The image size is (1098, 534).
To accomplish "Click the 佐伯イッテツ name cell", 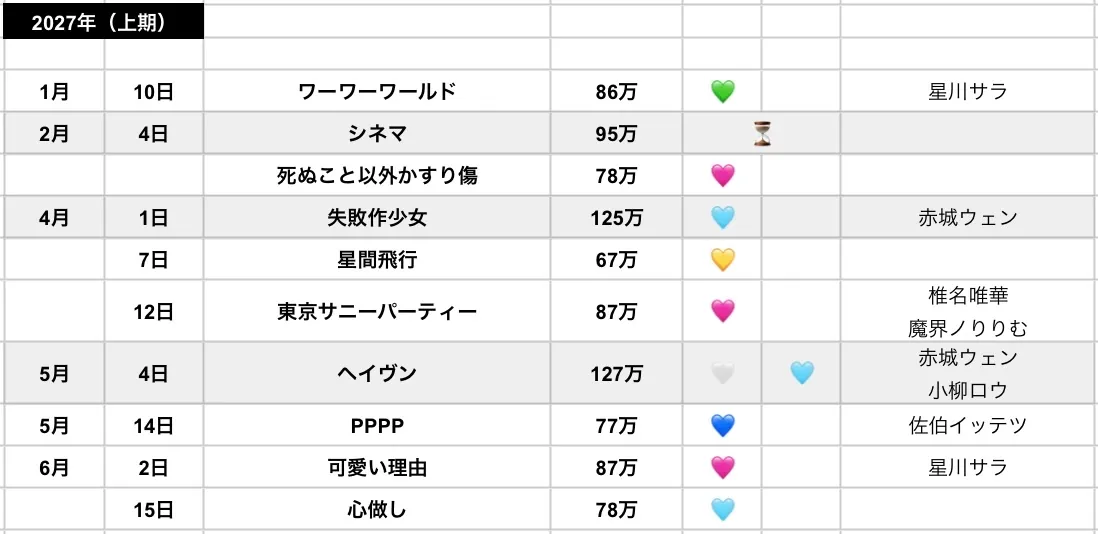I will [x=967, y=426].
